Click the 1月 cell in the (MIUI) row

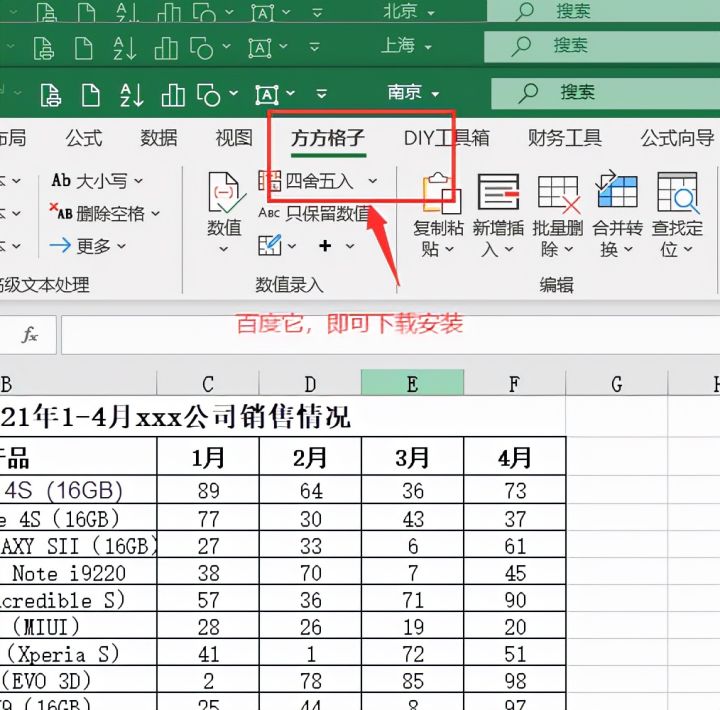[x=208, y=626]
